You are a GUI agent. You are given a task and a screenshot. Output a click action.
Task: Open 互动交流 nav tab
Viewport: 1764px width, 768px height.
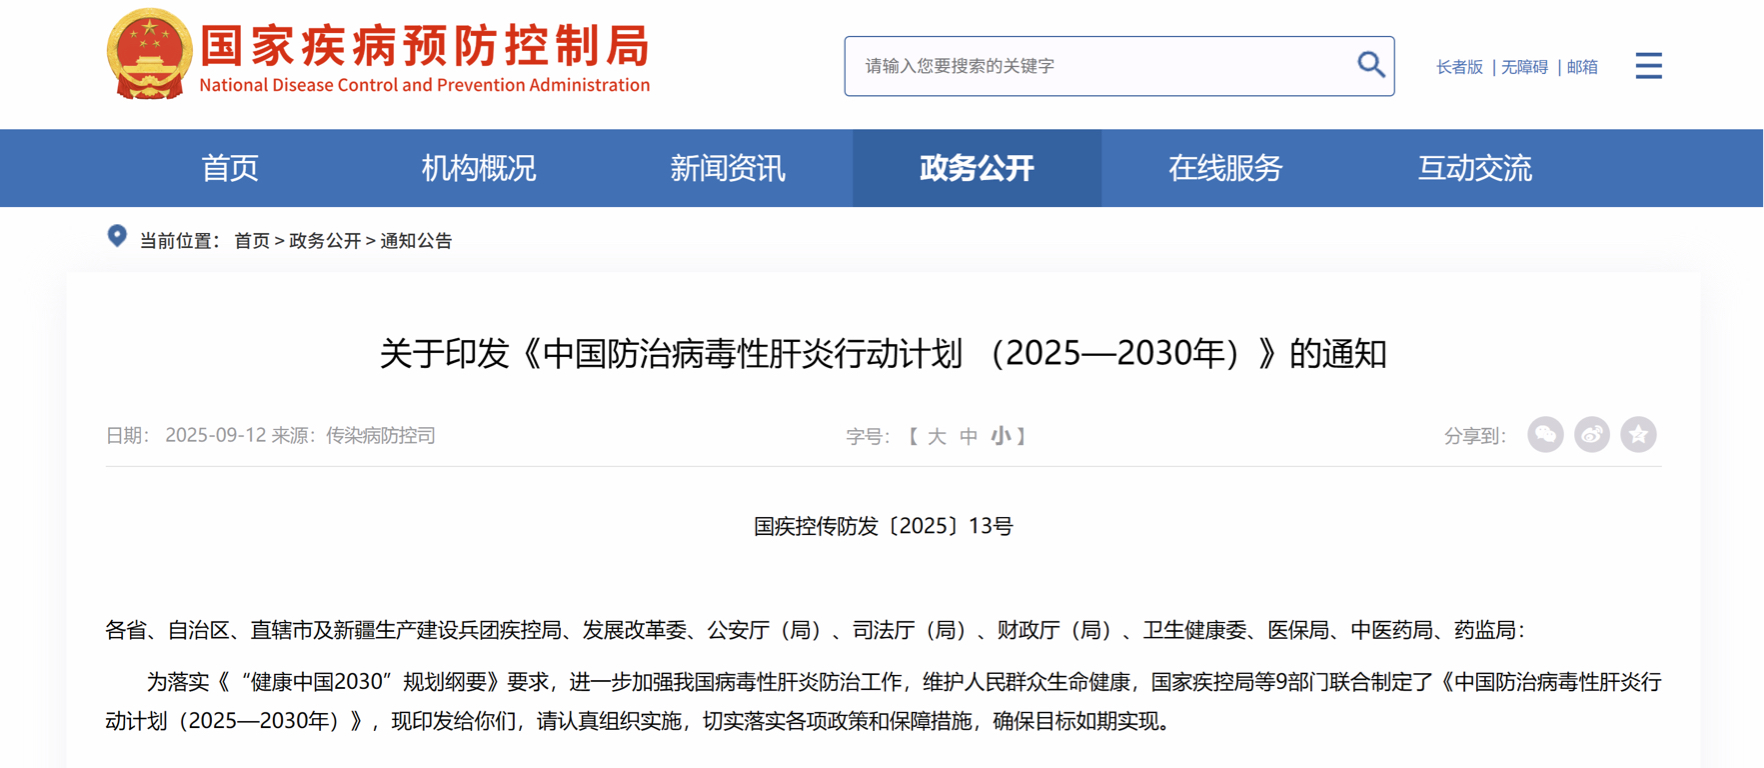click(x=1475, y=168)
